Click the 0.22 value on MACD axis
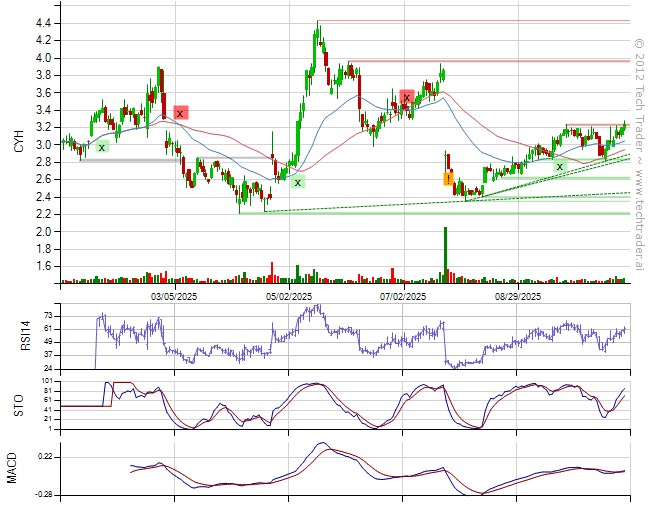The image size is (657, 514). click(x=44, y=456)
